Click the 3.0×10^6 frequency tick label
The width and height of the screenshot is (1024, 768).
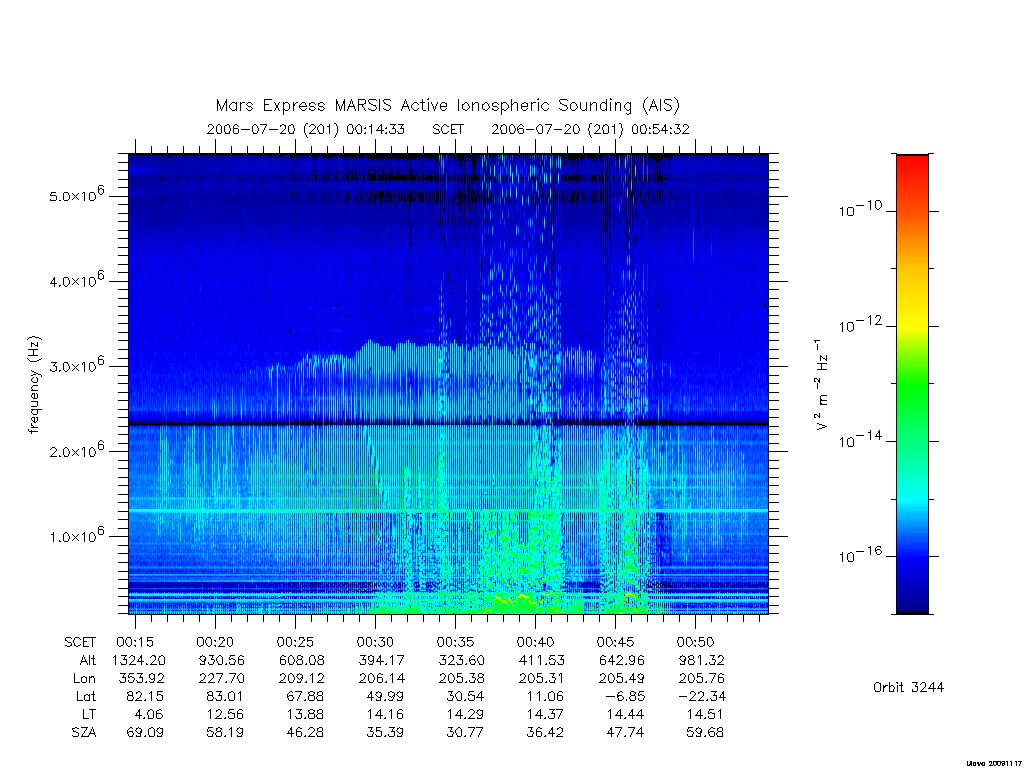pyautogui.click(x=76, y=365)
